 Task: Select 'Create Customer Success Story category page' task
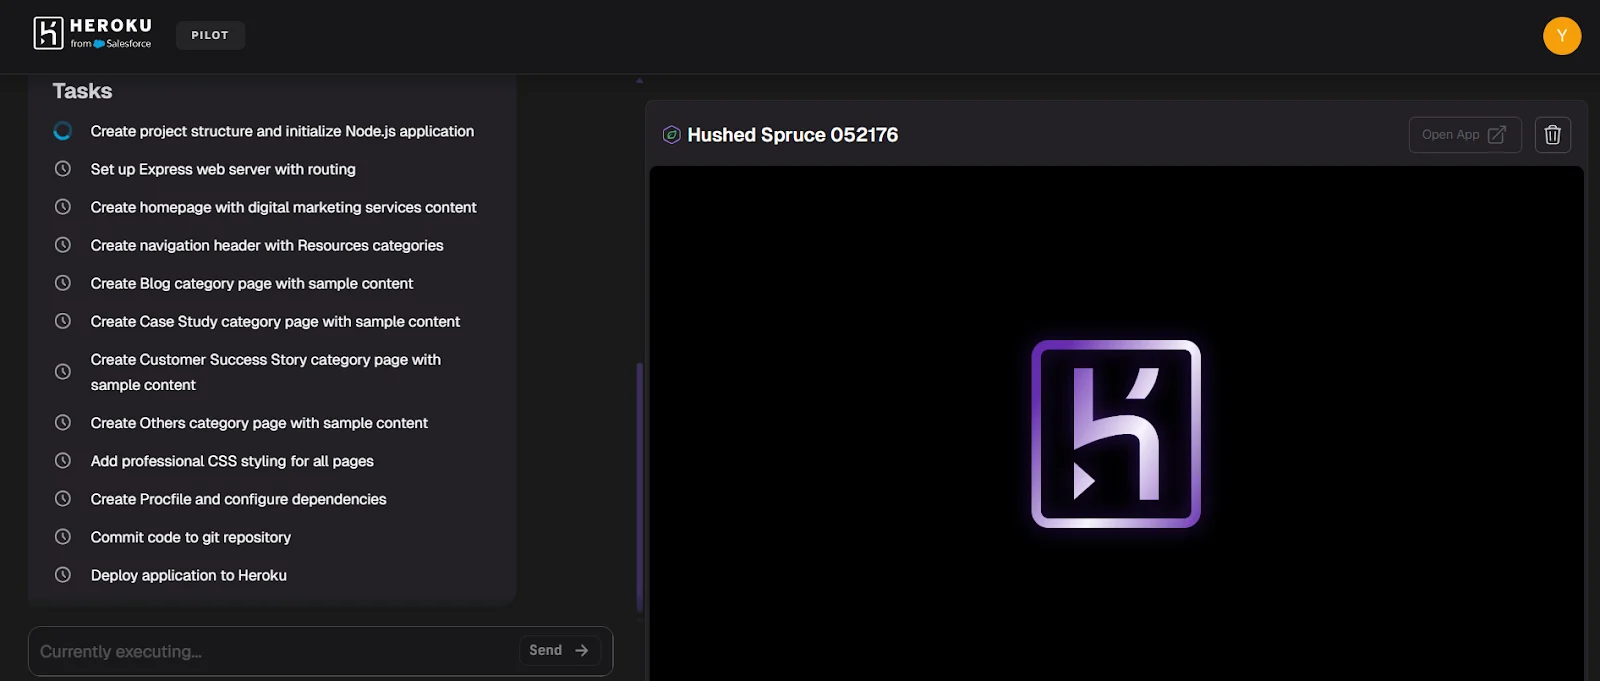click(266, 372)
